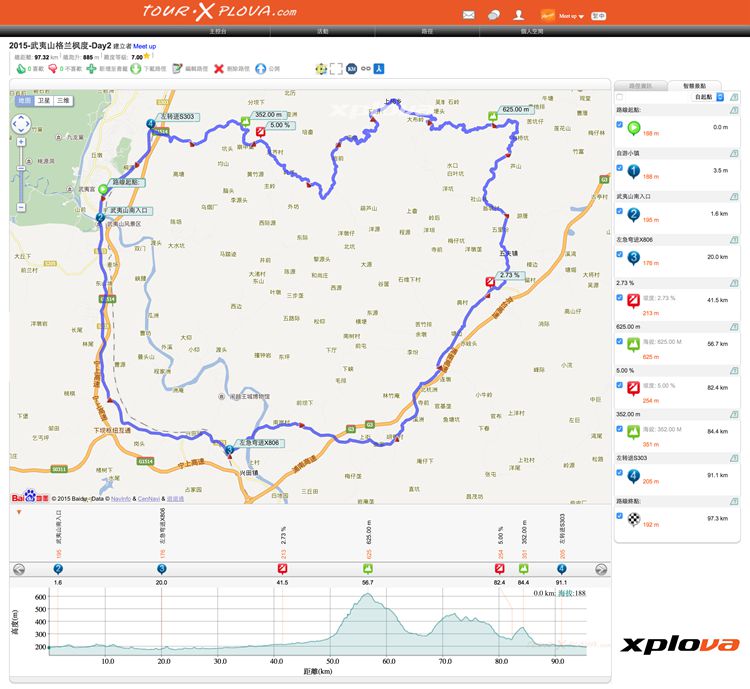Open the Meet up dropdown in header
Screen dimensions: 750x689
[x=574, y=16]
